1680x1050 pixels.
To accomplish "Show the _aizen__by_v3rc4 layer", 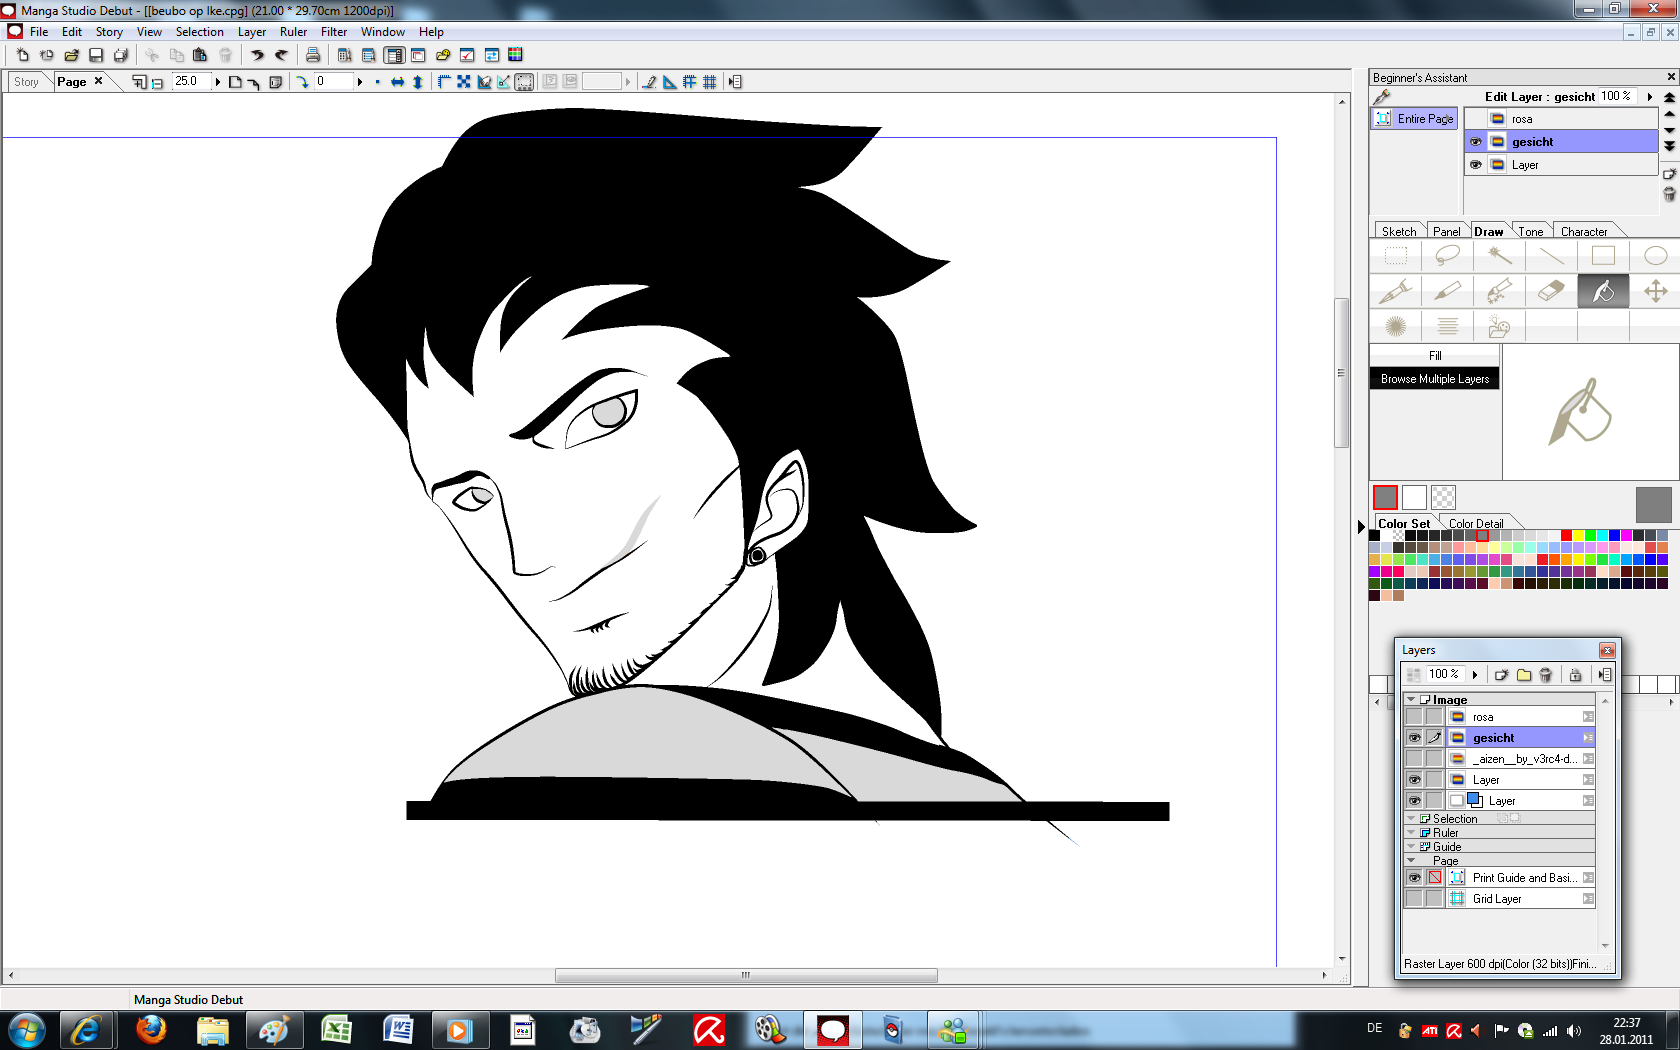I will pos(1414,759).
